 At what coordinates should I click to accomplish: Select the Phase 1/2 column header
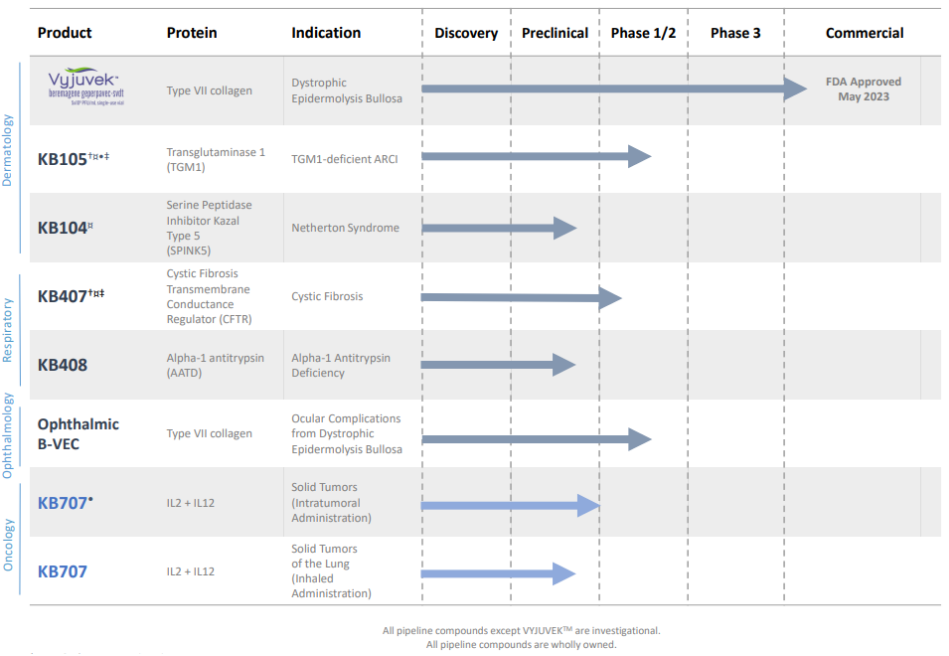643,33
